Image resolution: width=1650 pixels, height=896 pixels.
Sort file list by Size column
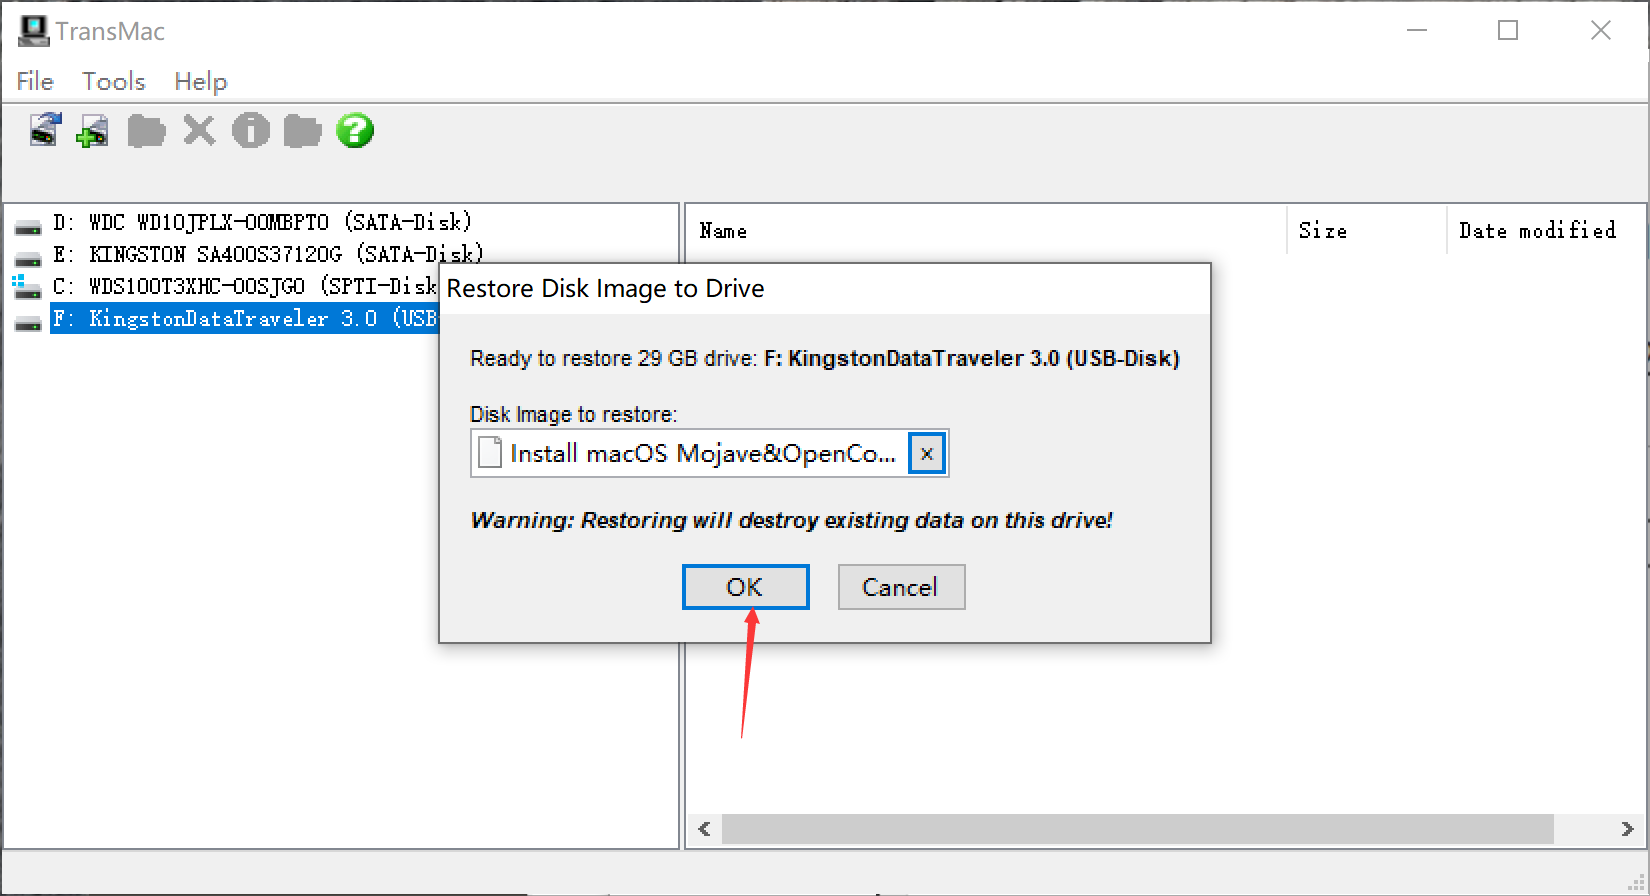[x=1366, y=231]
